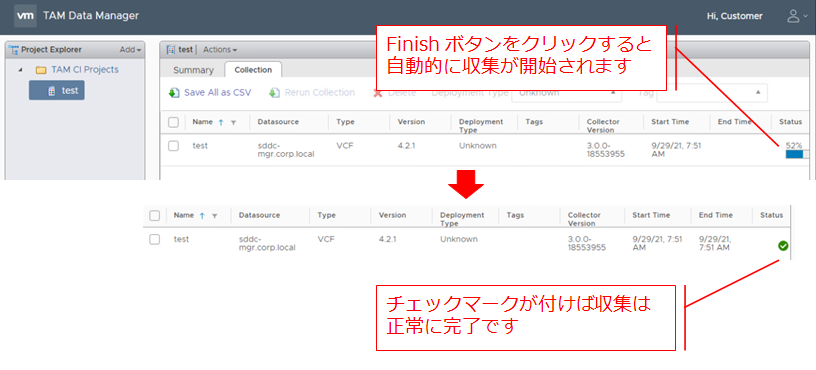
Task: Select TAM CI Projects in tree
Action: point(85,70)
